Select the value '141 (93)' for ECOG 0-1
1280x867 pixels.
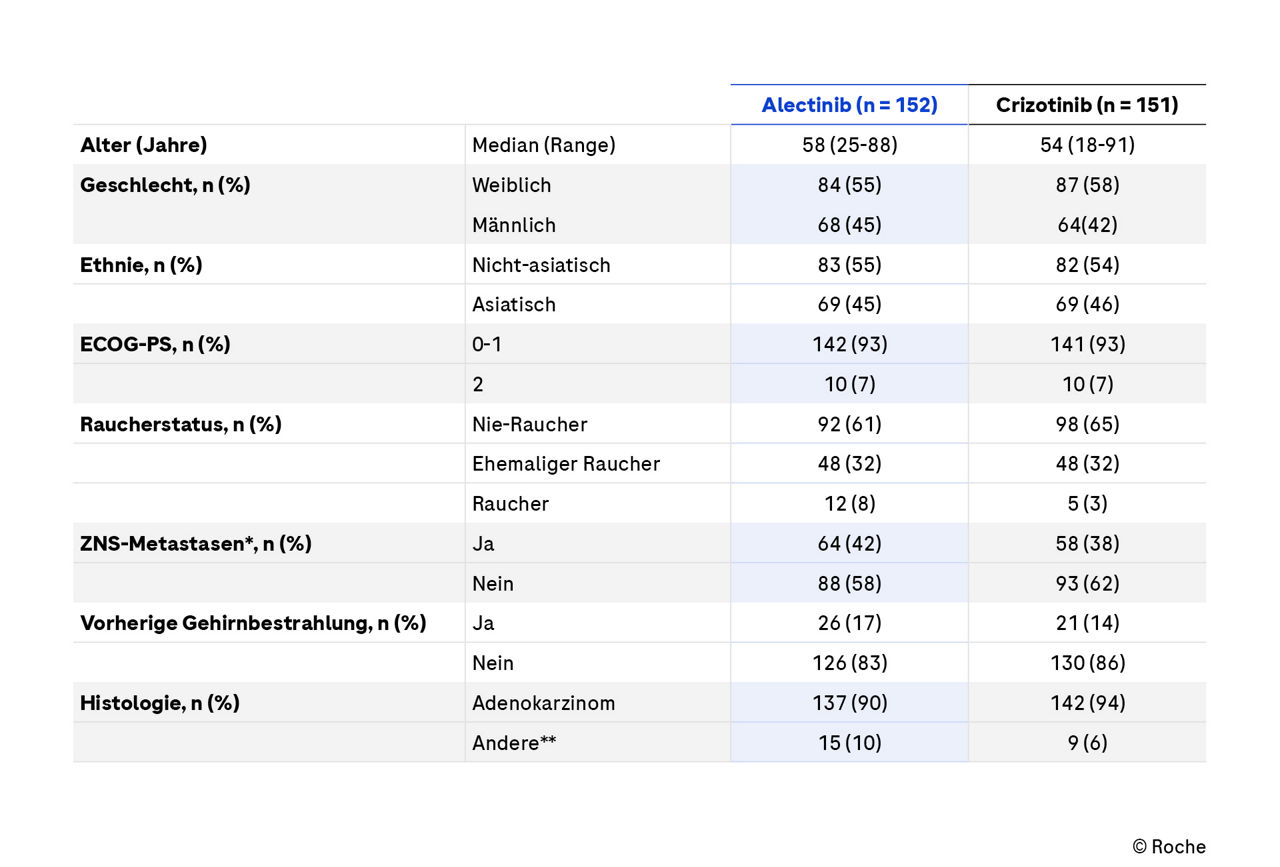tap(1087, 344)
